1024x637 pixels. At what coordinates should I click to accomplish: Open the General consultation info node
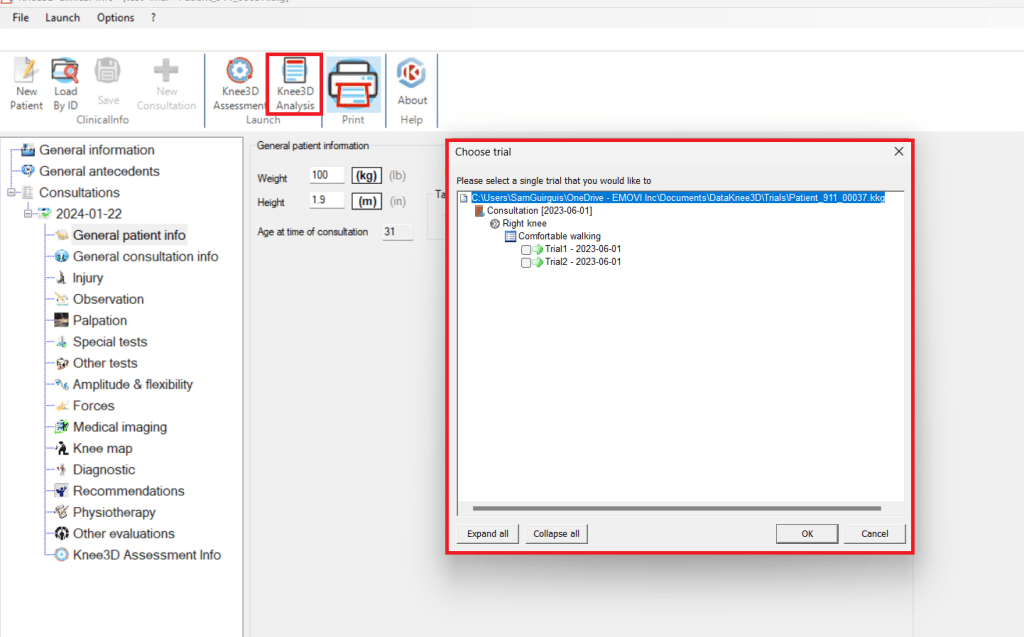pos(146,257)
